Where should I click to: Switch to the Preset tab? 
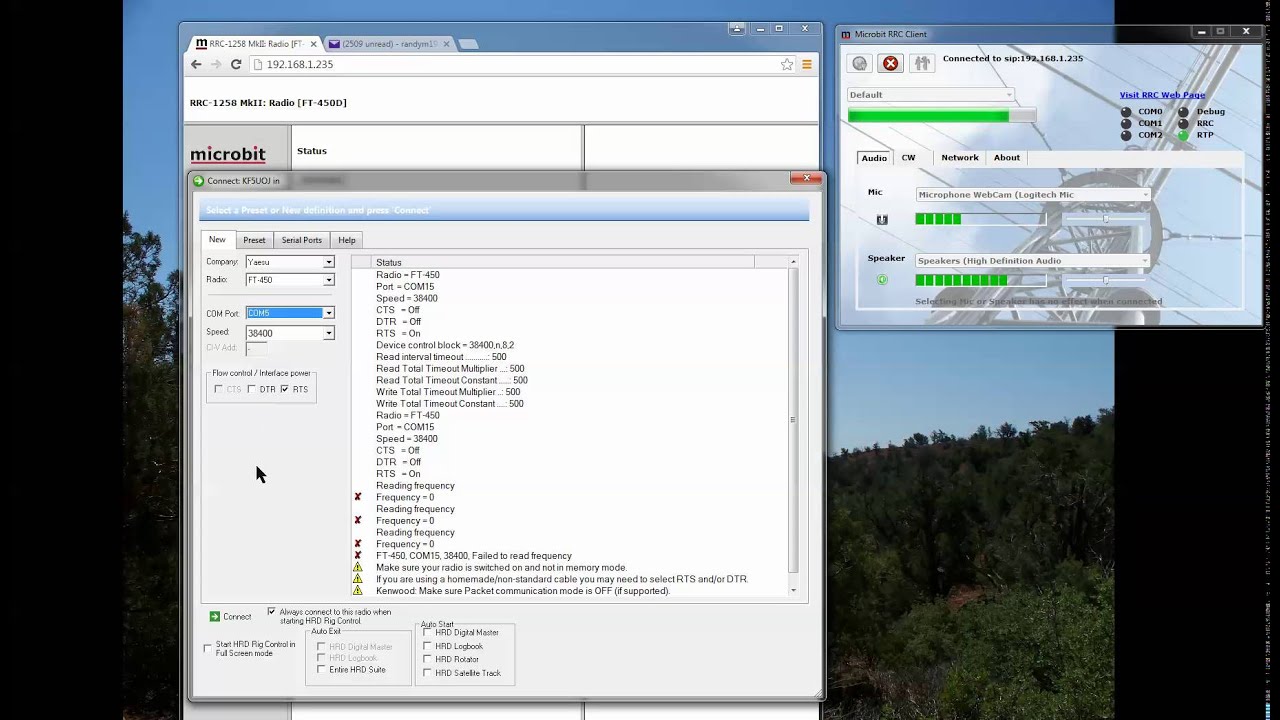coord(254,240)
